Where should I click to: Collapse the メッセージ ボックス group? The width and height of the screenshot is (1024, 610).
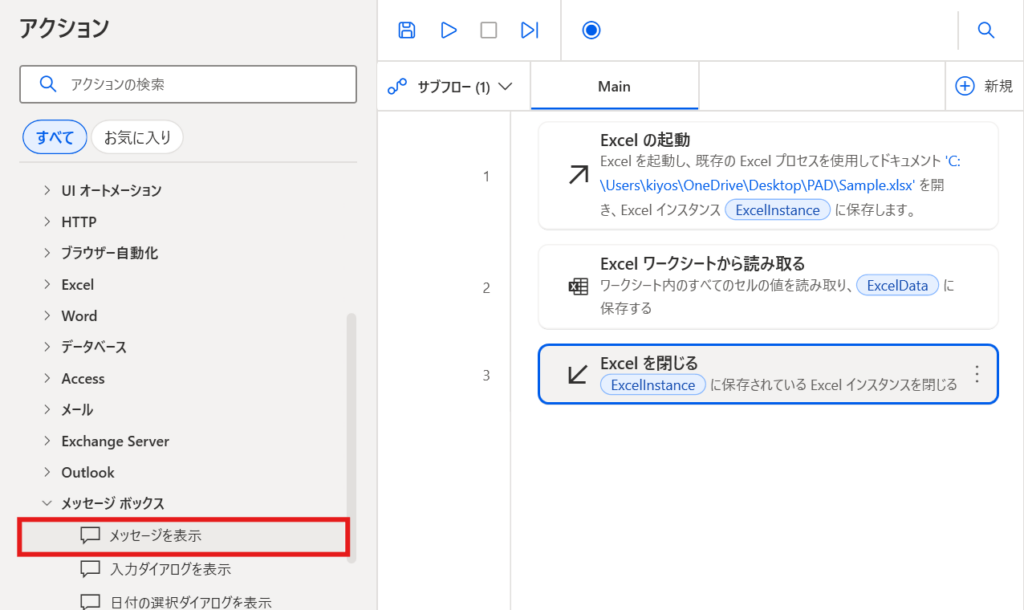pyautogui.click(x=46, y=503)
